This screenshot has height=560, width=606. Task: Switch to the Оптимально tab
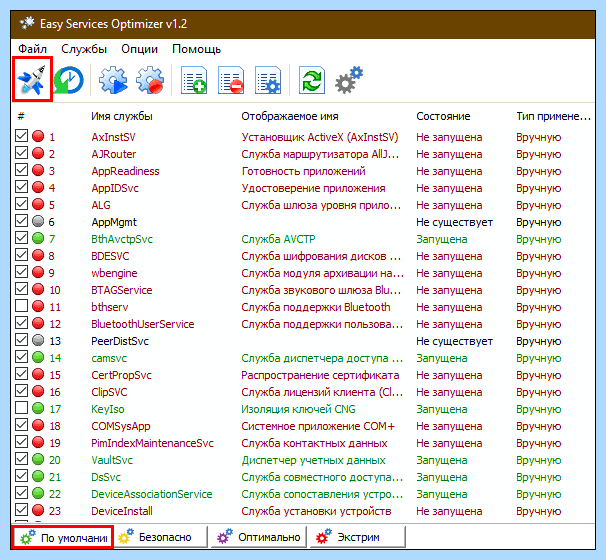(259, 537)
